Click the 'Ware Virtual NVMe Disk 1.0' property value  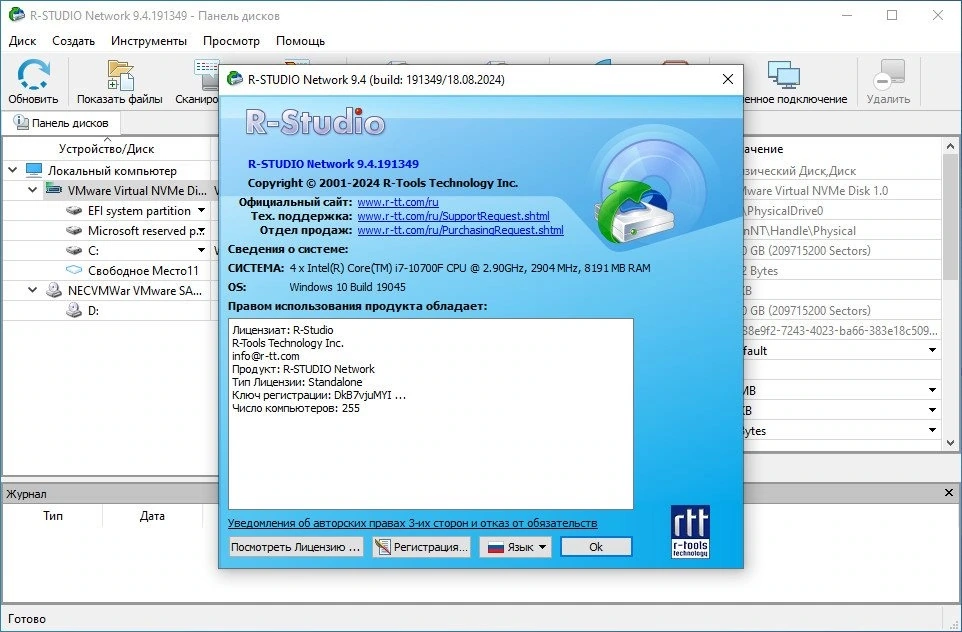coord(816,191)
